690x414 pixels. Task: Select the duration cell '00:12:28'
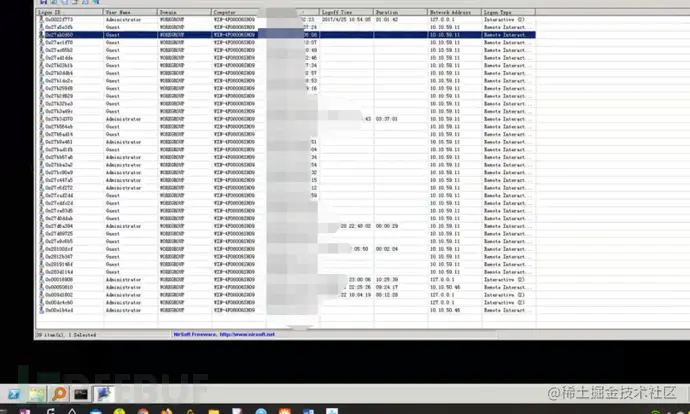click(x=387, y=295)
